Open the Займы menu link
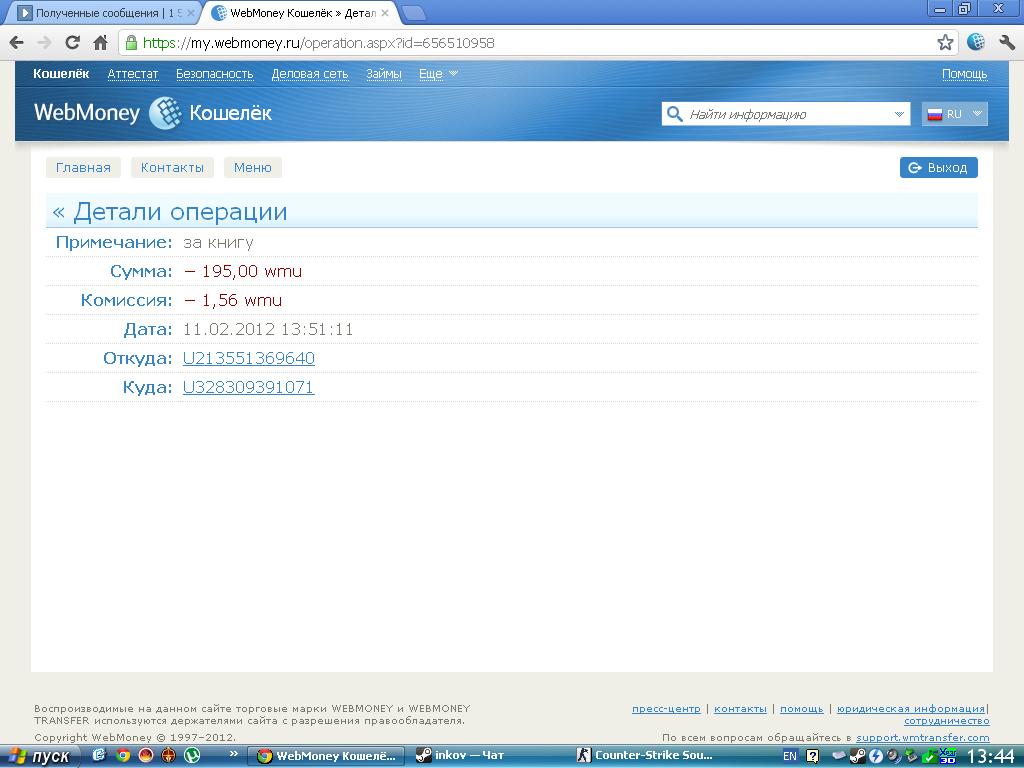1024x768 pixels. (383, 74)
